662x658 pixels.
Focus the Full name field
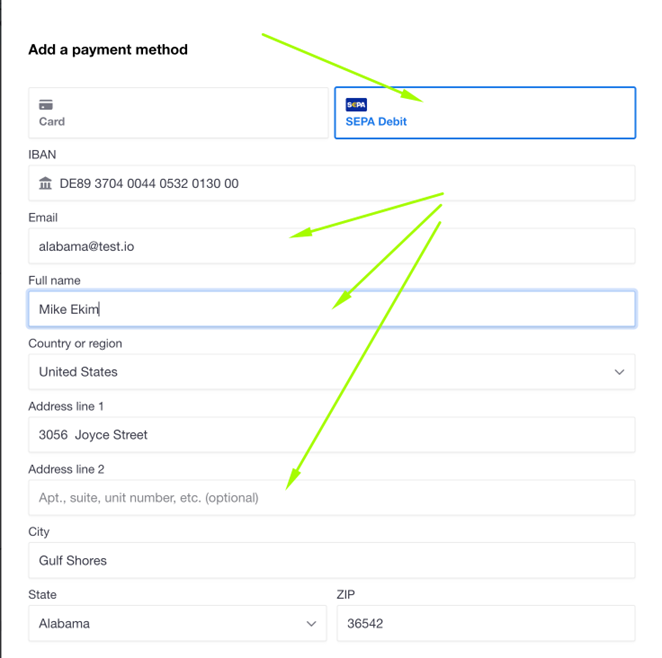(331, 309)
